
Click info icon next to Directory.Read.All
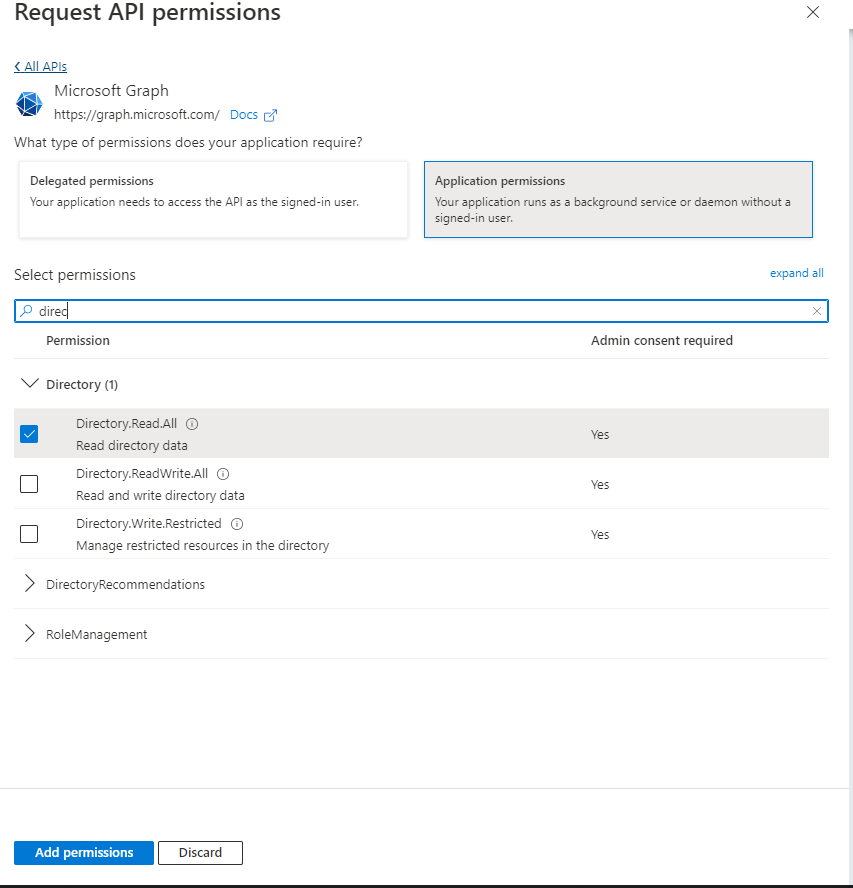(192, 424)
